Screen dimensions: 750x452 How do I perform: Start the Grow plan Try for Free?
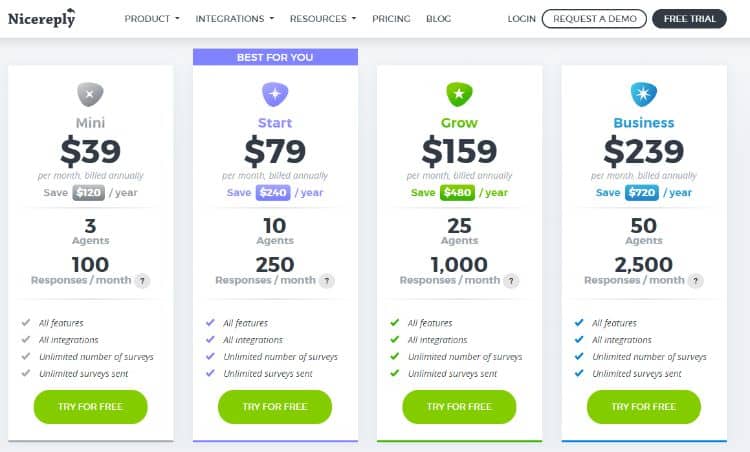(459, 407)
